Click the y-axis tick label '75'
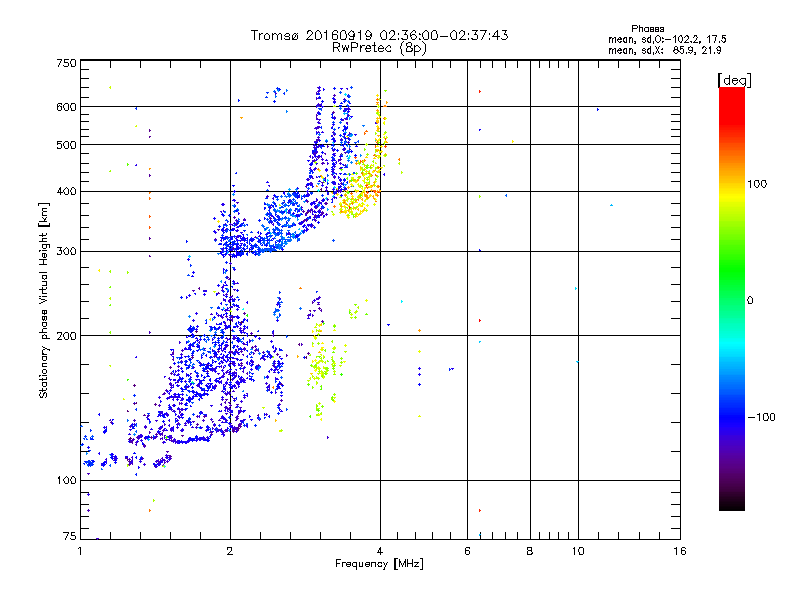Viewport: 800px width, 600px height. [x=70, y=536]
